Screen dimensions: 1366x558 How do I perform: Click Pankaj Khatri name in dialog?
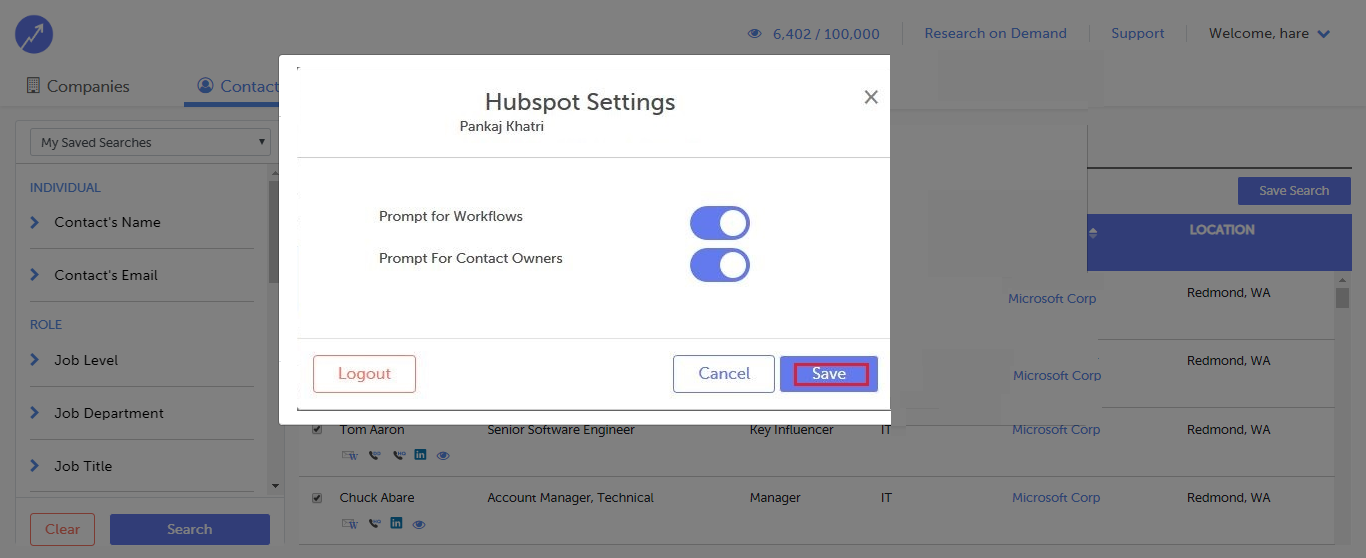pos(502,126)
